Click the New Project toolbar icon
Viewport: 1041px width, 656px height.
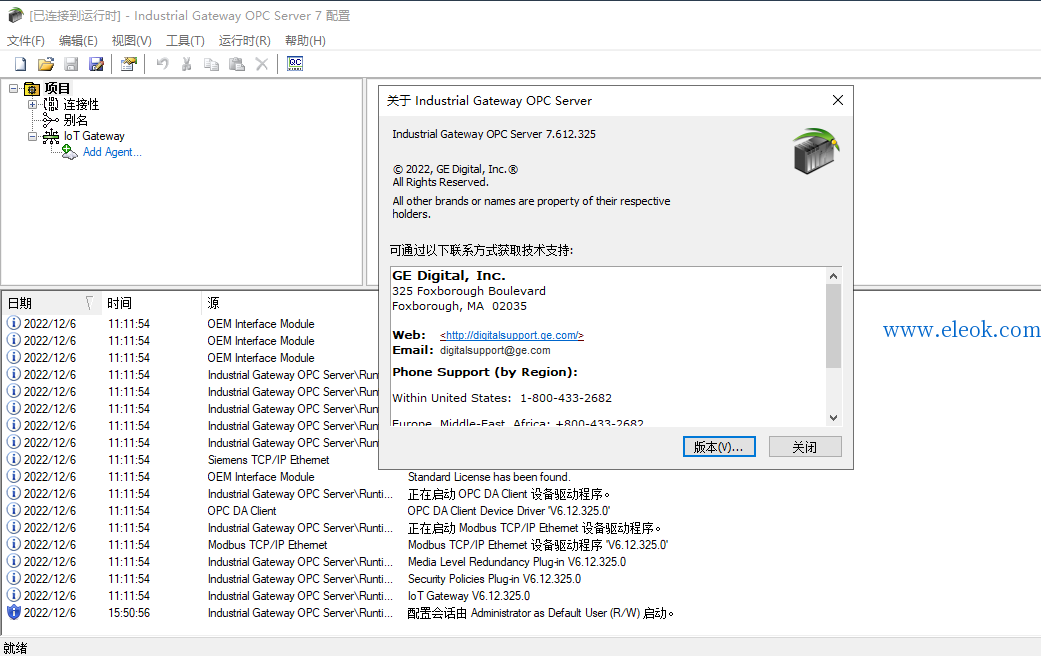pyautogui.click(x=21, y=64)
